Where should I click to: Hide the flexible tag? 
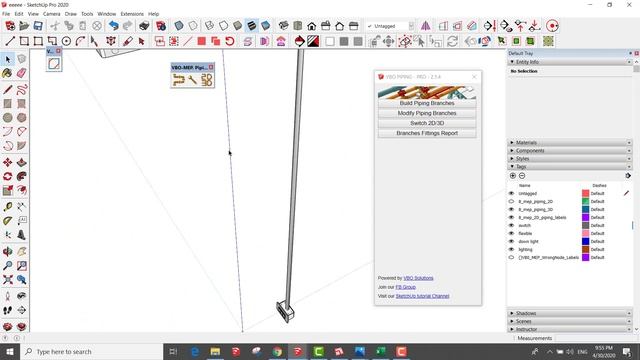coord(511,233)
